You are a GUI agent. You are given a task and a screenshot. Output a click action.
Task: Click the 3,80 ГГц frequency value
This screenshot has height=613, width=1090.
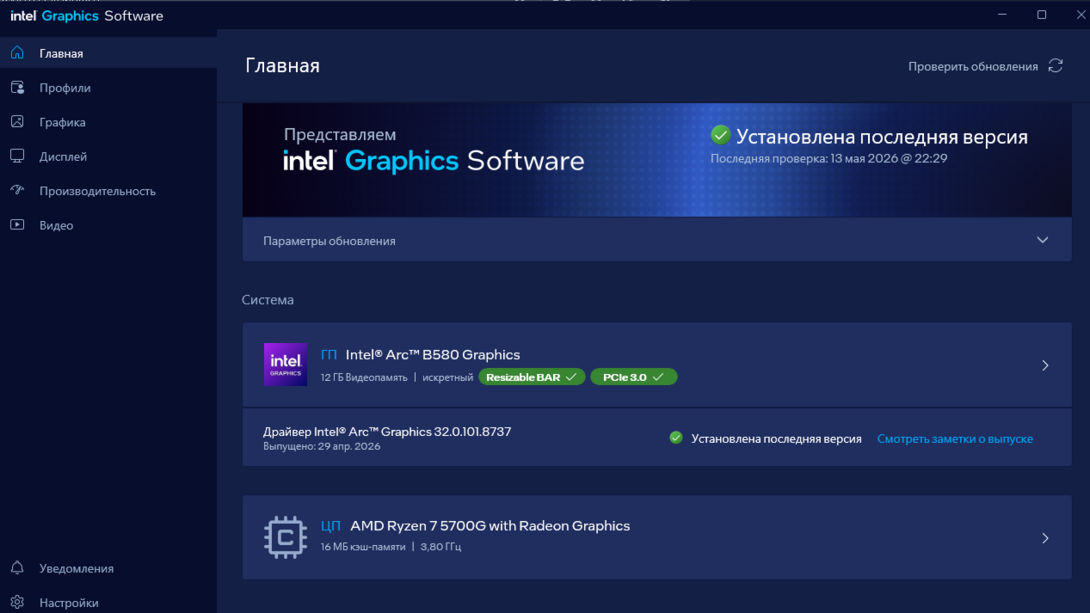[440, 547]
